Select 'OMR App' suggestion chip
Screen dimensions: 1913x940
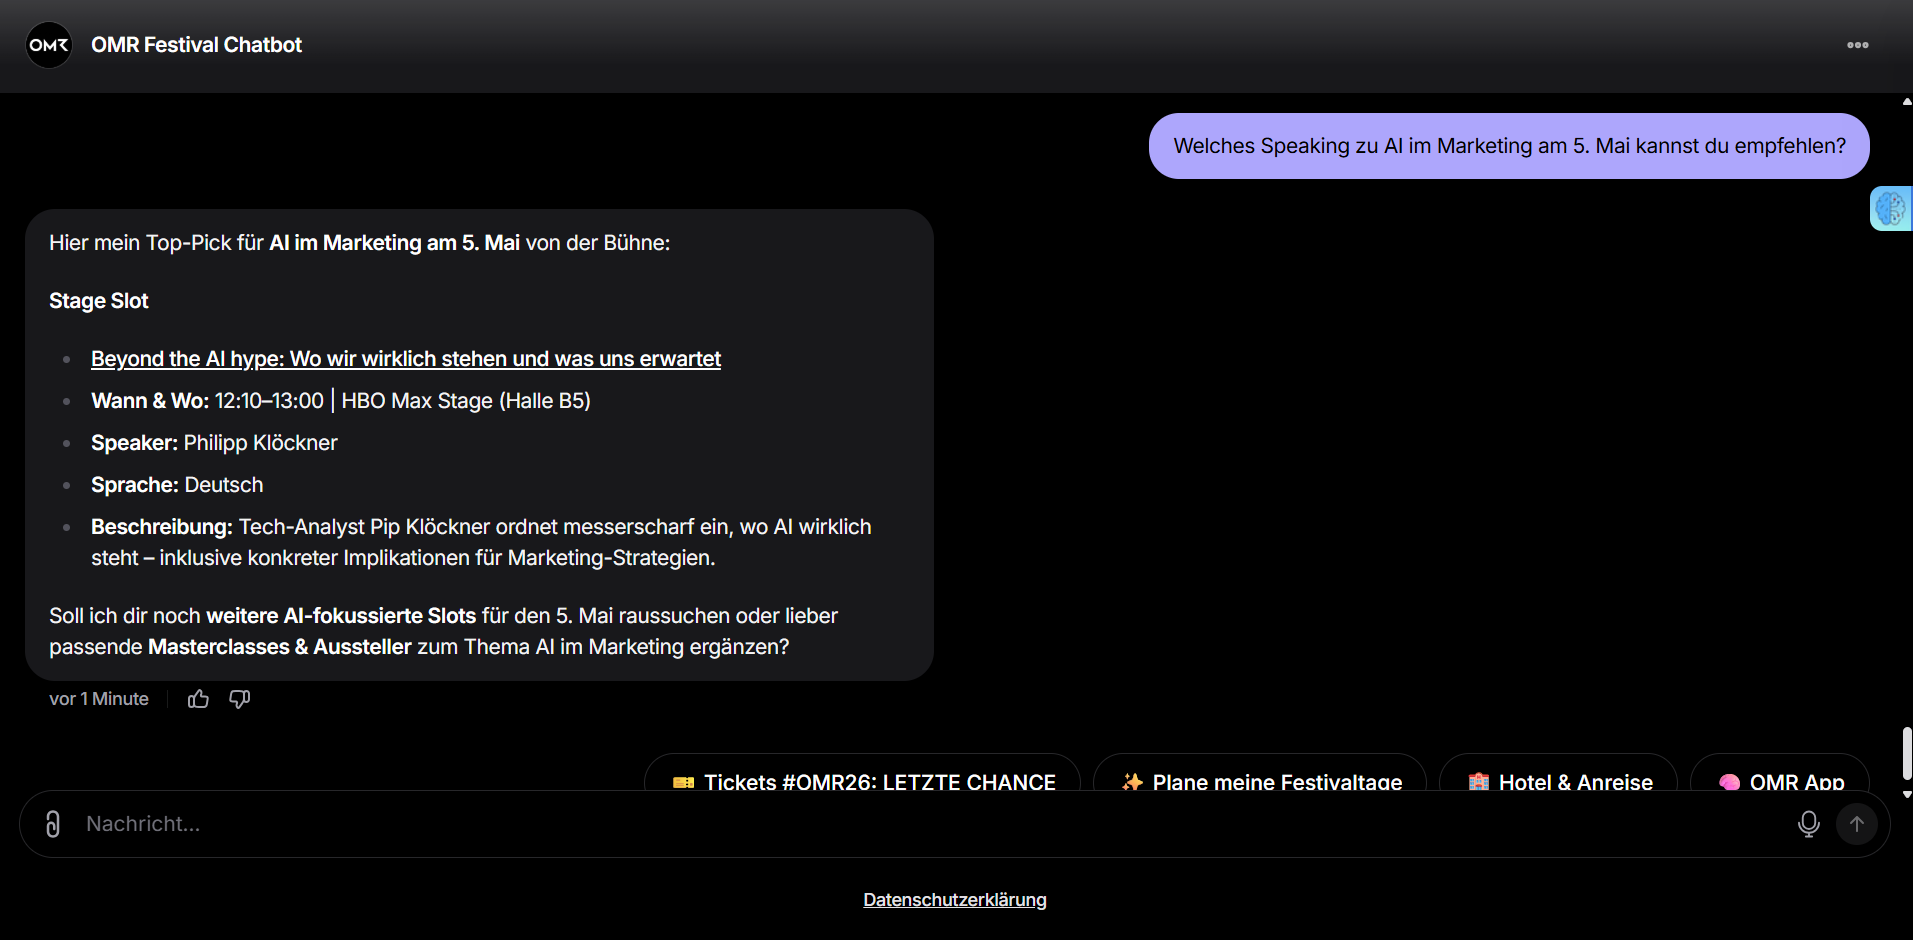(x=1780, y=775)
